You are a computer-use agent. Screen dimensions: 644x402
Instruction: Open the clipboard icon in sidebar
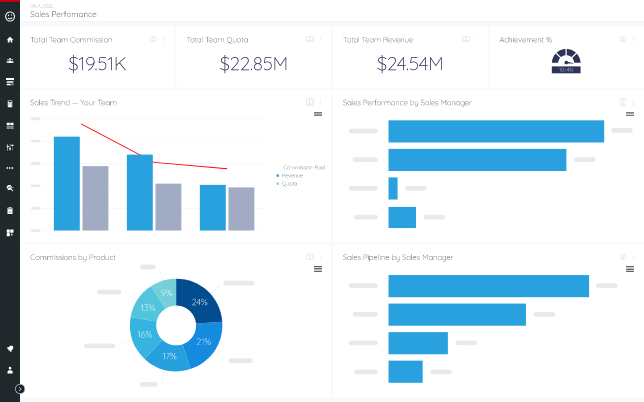point(10,211)
